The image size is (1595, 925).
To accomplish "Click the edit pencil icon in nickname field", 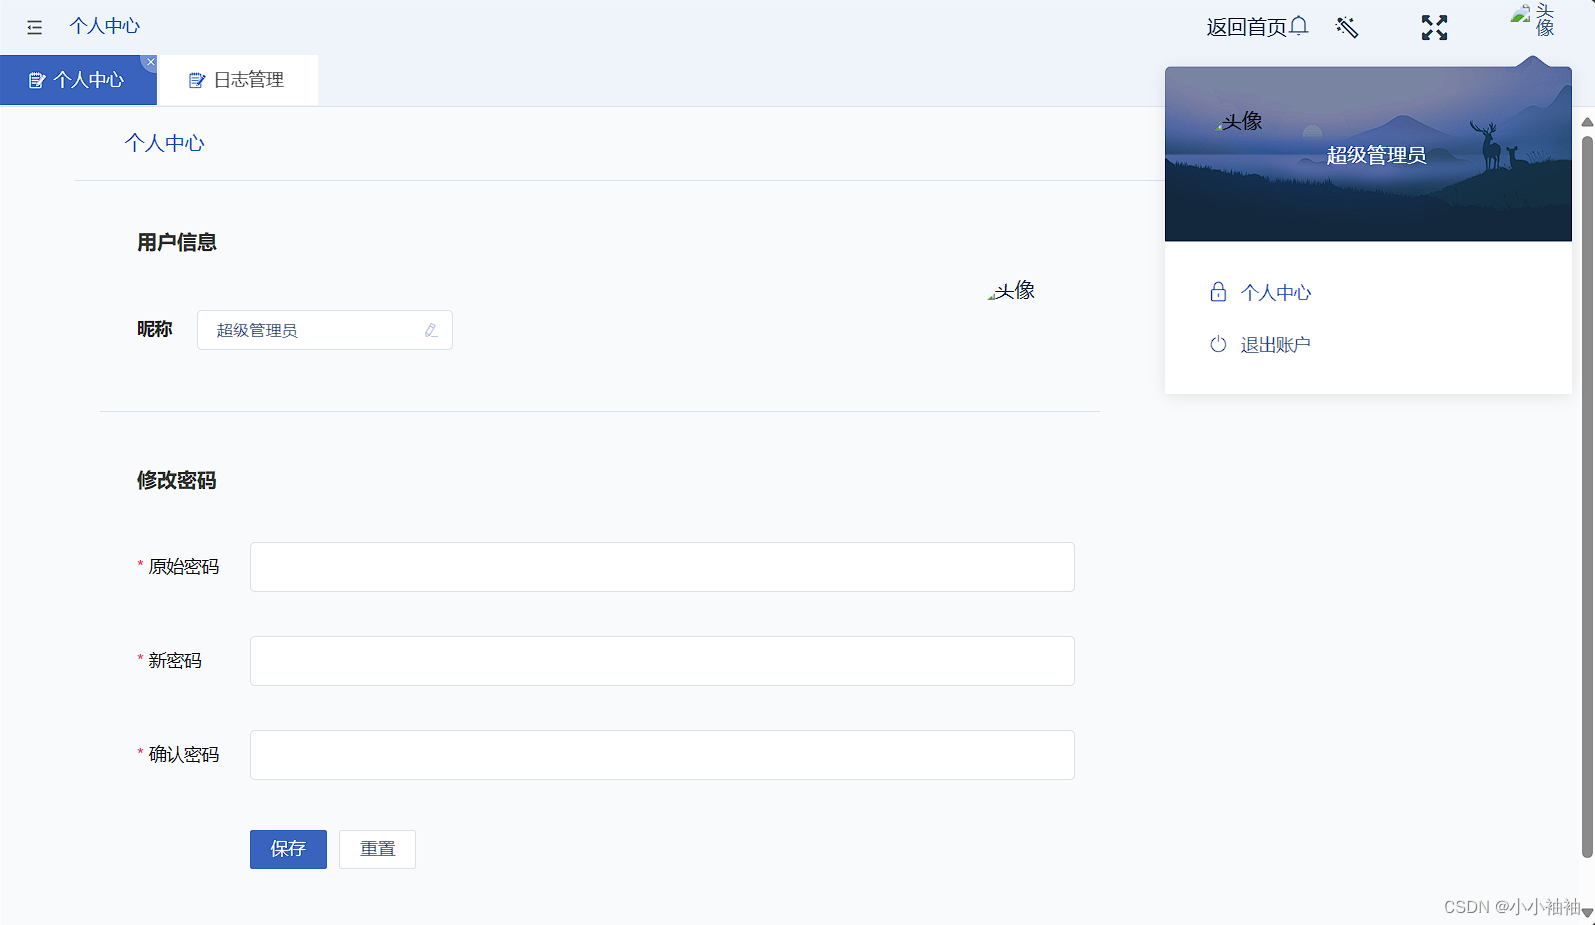I will point(431,330).
